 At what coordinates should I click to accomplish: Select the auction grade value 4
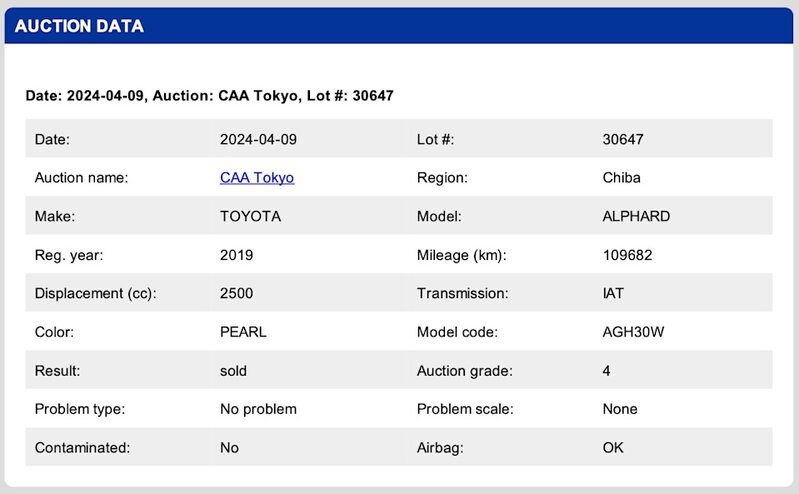tap(607, 371)
